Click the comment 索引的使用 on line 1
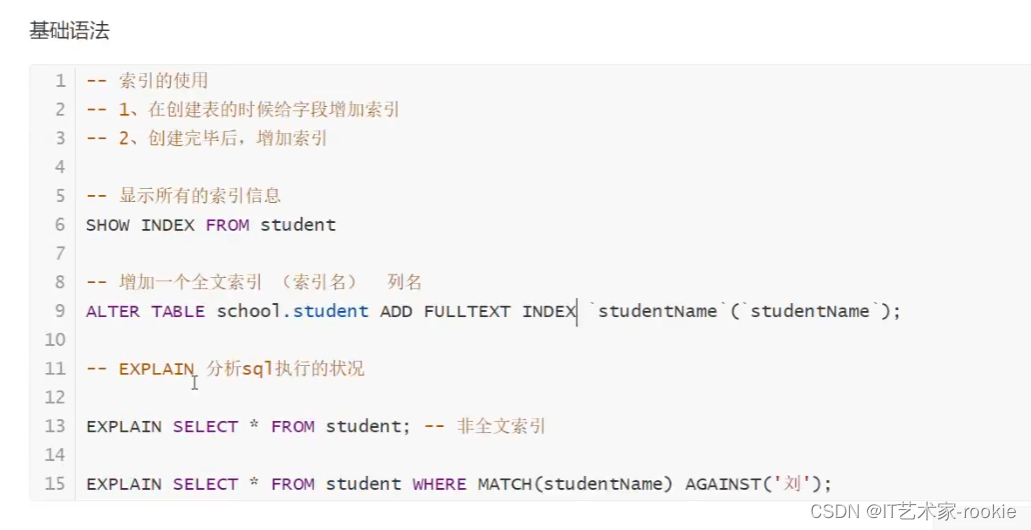The image size is (1031, 530). (163, 81)
